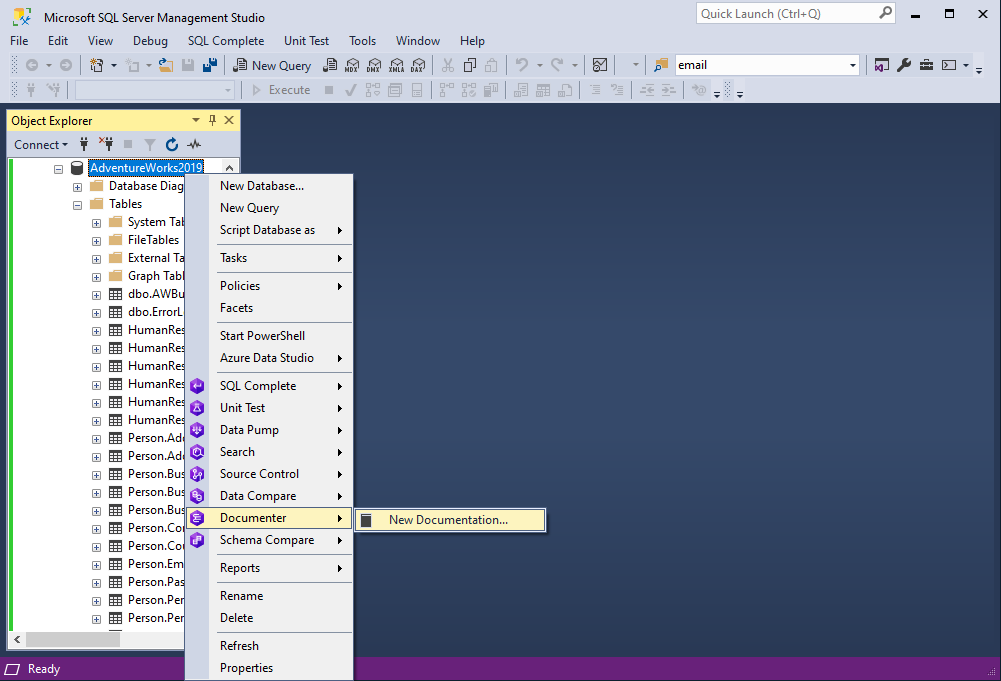Click the Copy toolbar icon

coord(470,65)
